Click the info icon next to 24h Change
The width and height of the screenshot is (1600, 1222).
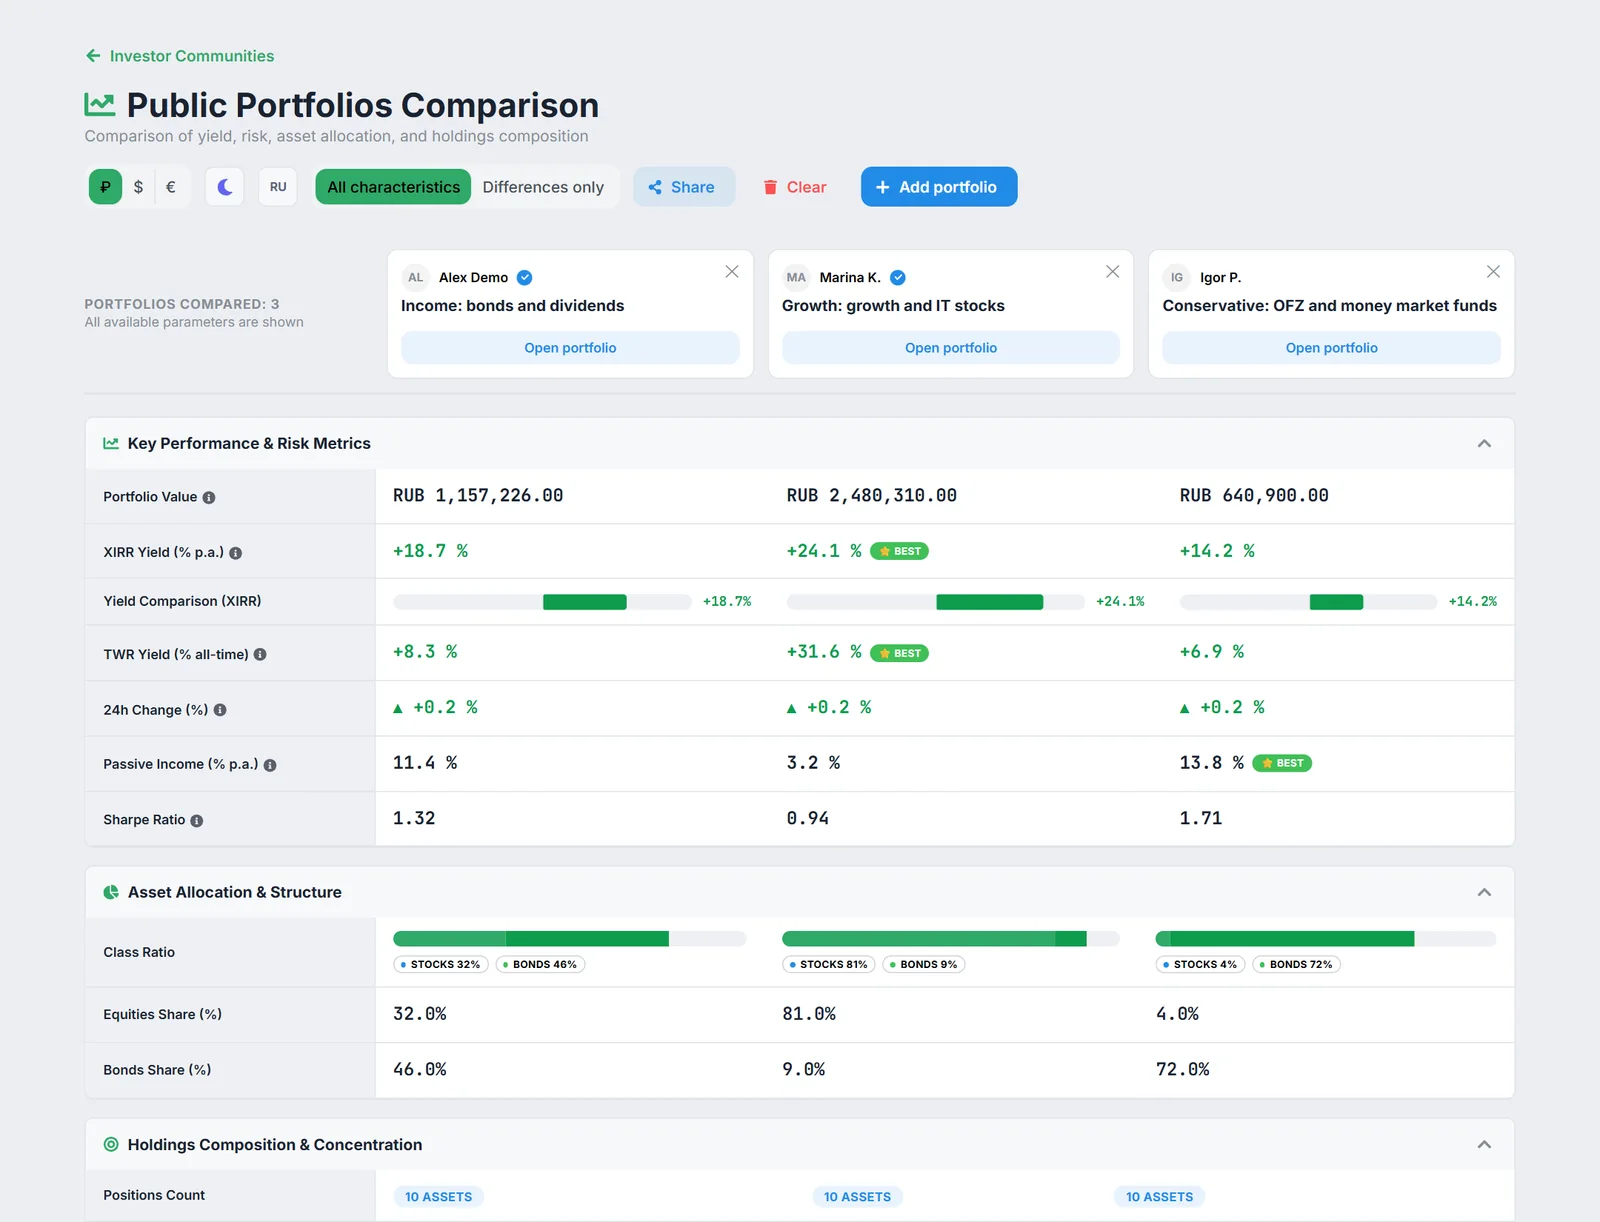coord(220,710)
